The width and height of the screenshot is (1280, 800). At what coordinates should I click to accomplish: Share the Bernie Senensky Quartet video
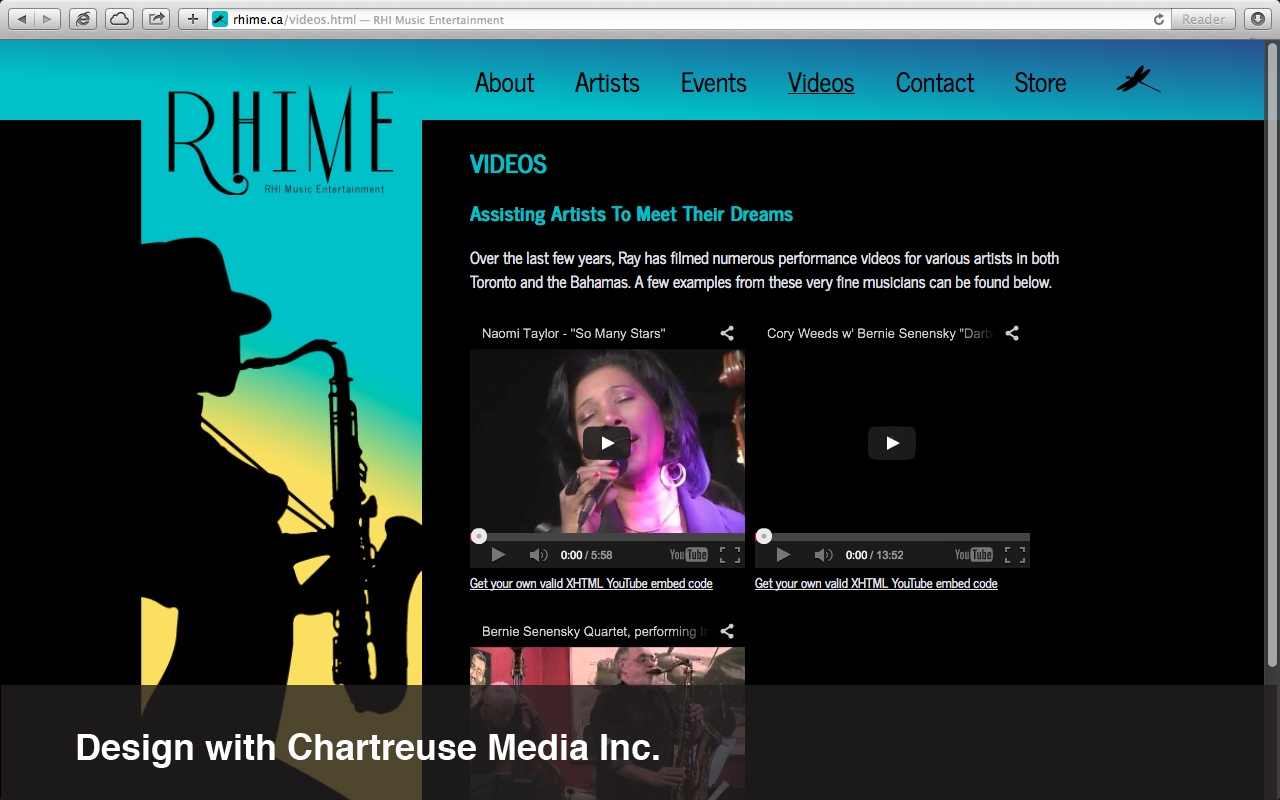(x=727, y=631)
